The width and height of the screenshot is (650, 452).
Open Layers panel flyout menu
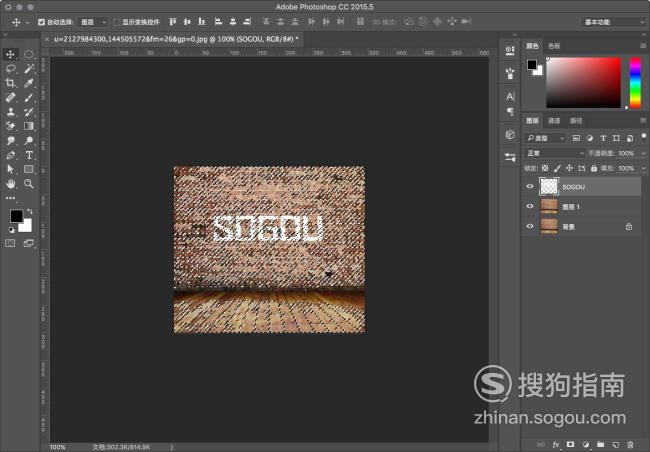[x=643, y=120]
